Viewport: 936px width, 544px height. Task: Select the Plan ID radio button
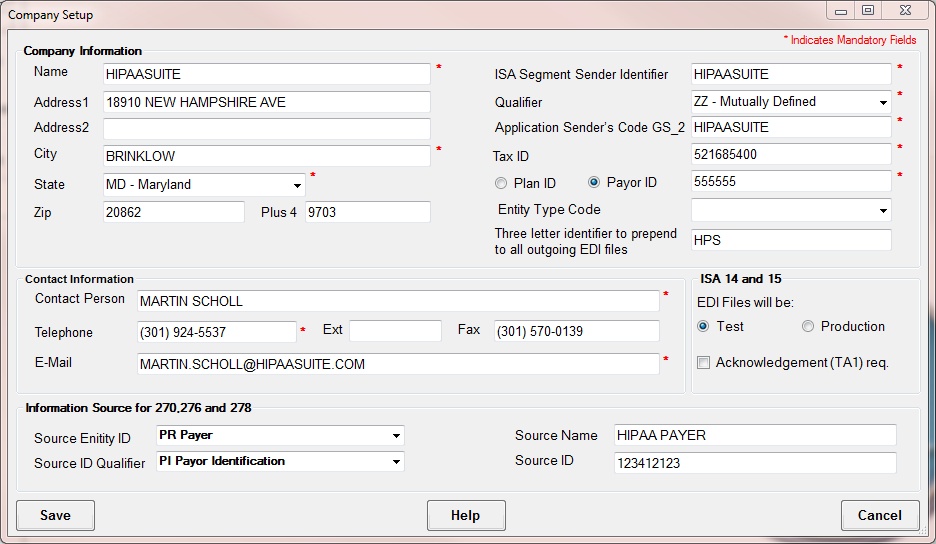501,183
